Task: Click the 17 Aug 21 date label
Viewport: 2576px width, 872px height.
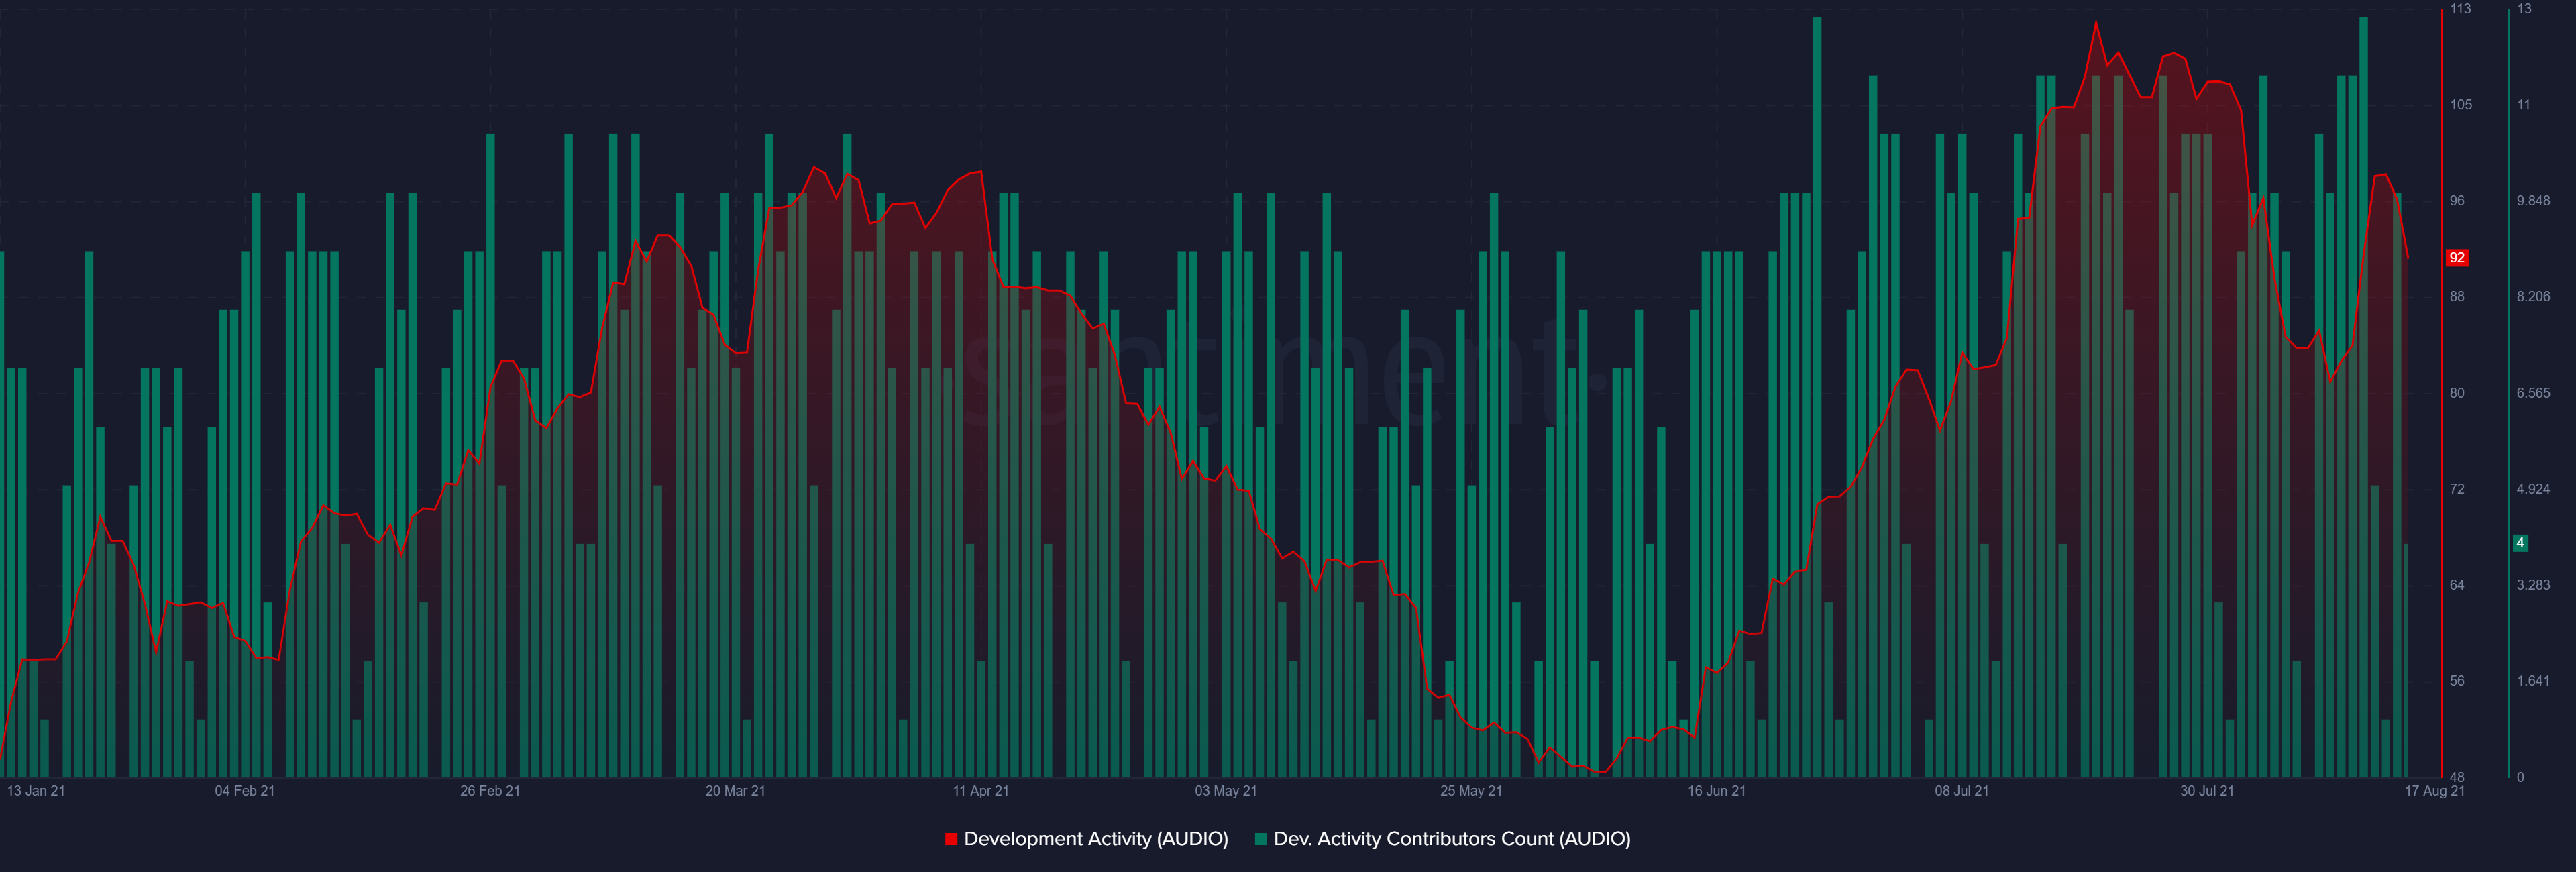Action: [x=2435, y=791]
